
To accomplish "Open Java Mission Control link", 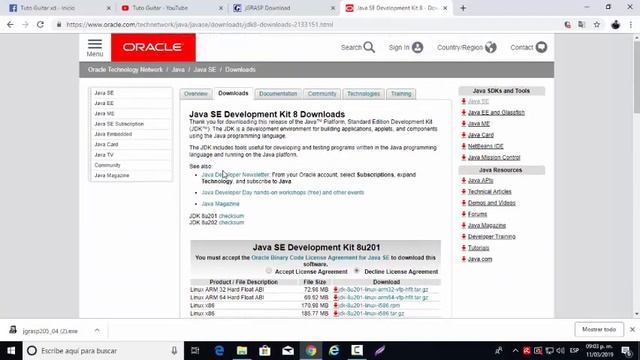I will [x=494, y=158].
